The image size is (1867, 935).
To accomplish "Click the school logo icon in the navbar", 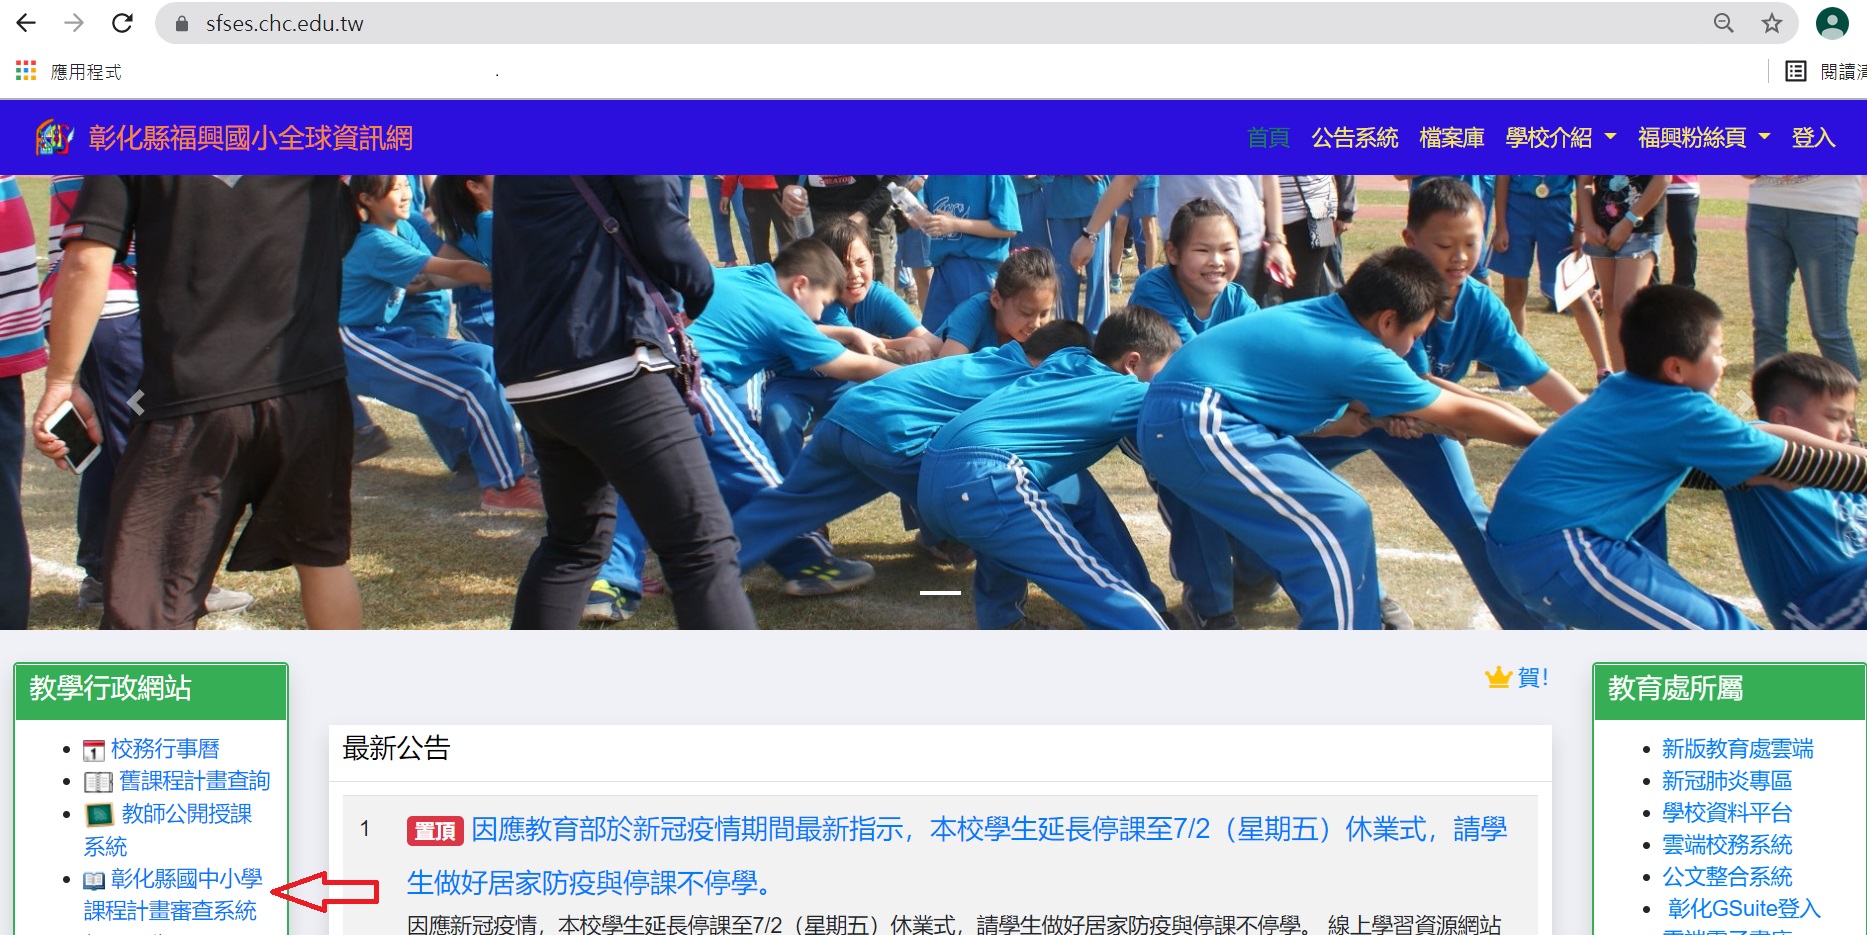I will (54, 138).
